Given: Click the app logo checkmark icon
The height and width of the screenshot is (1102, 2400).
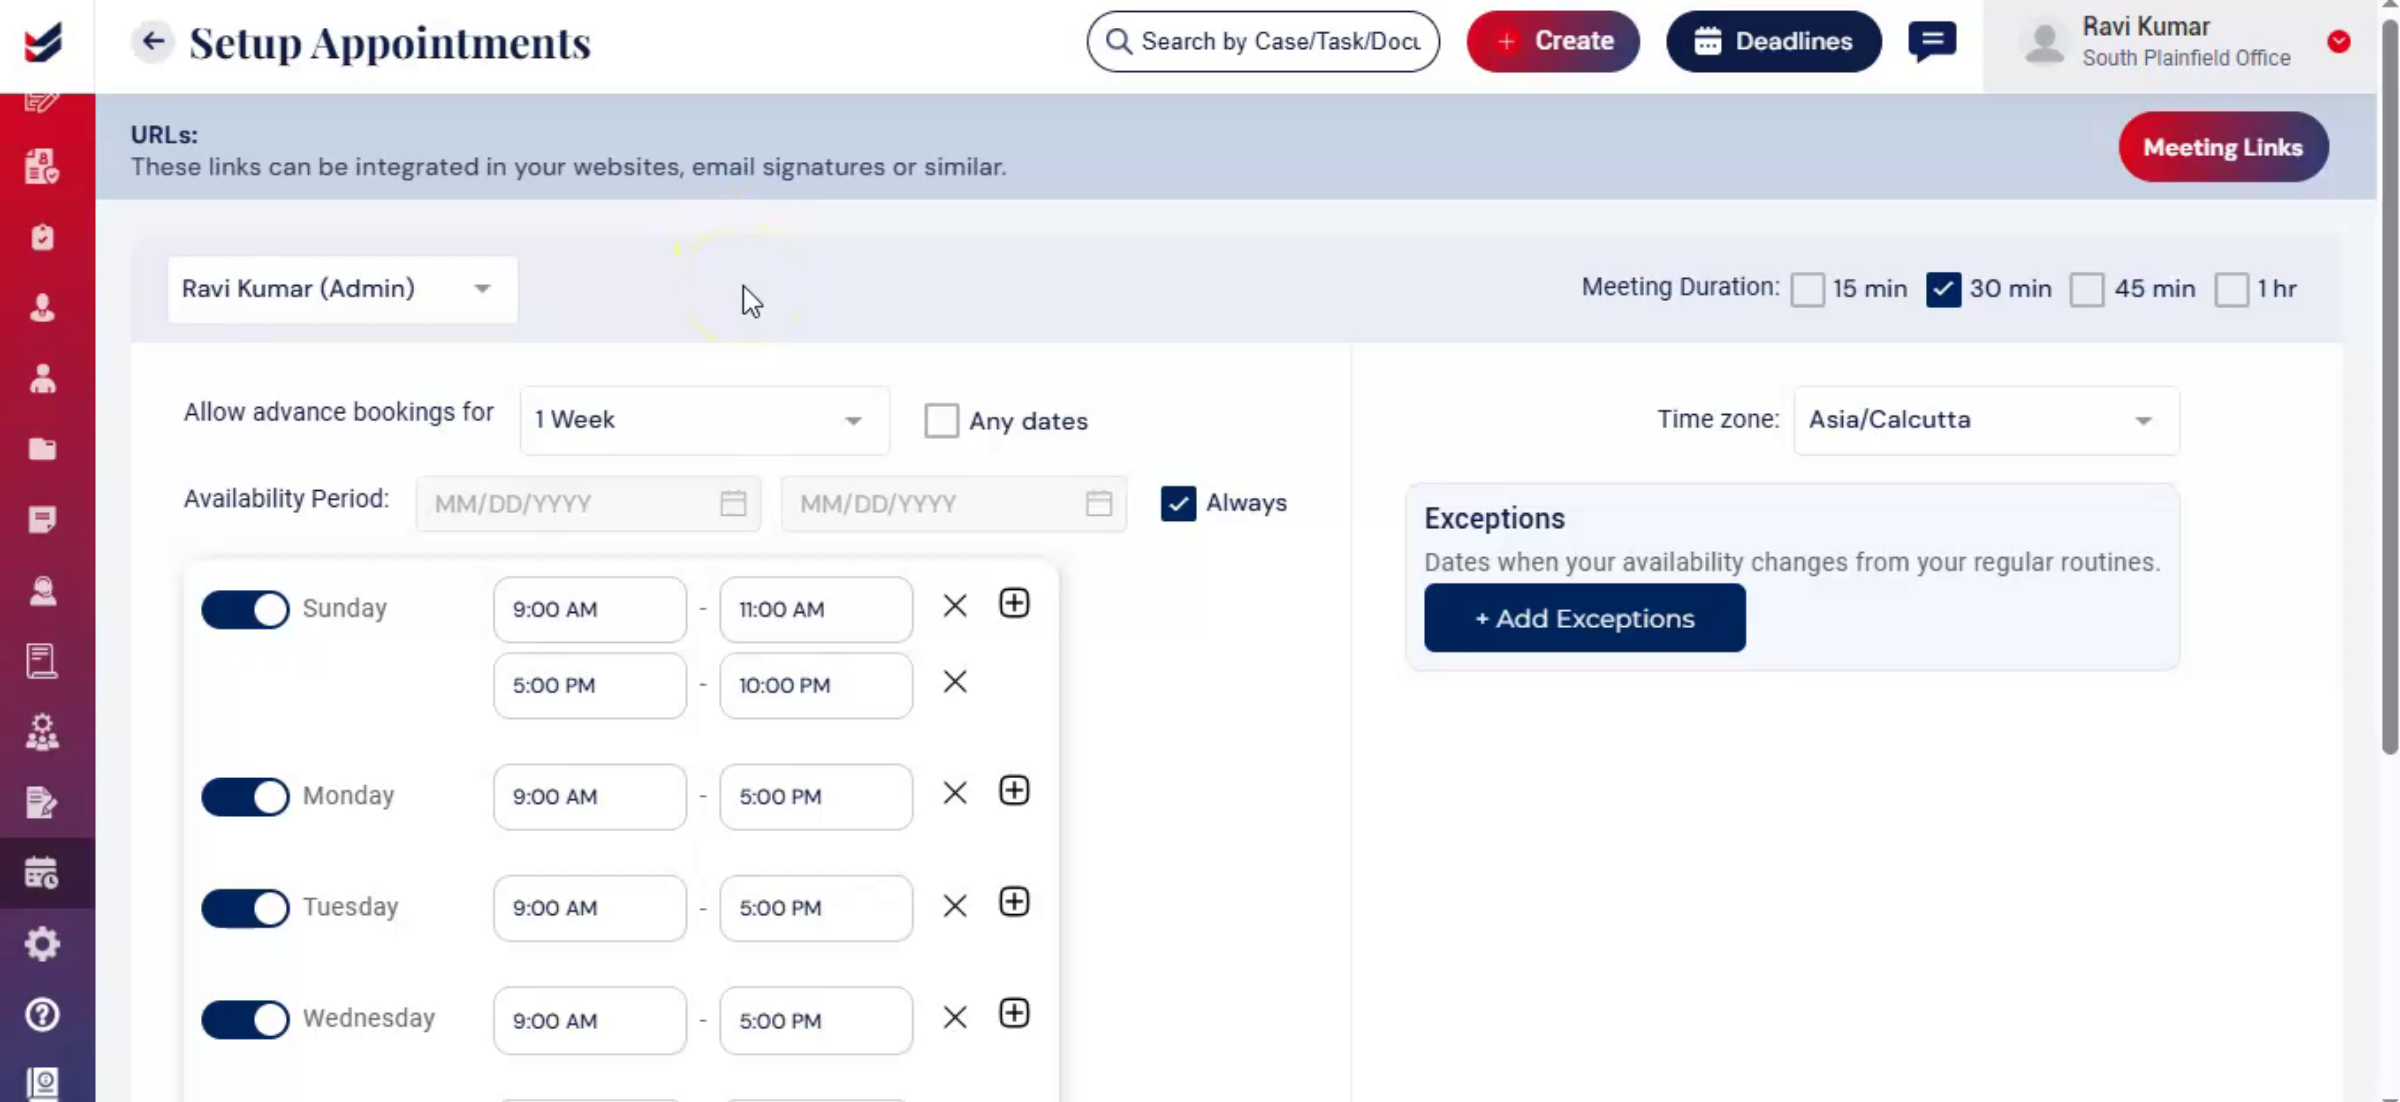Looking at the screenshot, I should (x=43, y=42).
